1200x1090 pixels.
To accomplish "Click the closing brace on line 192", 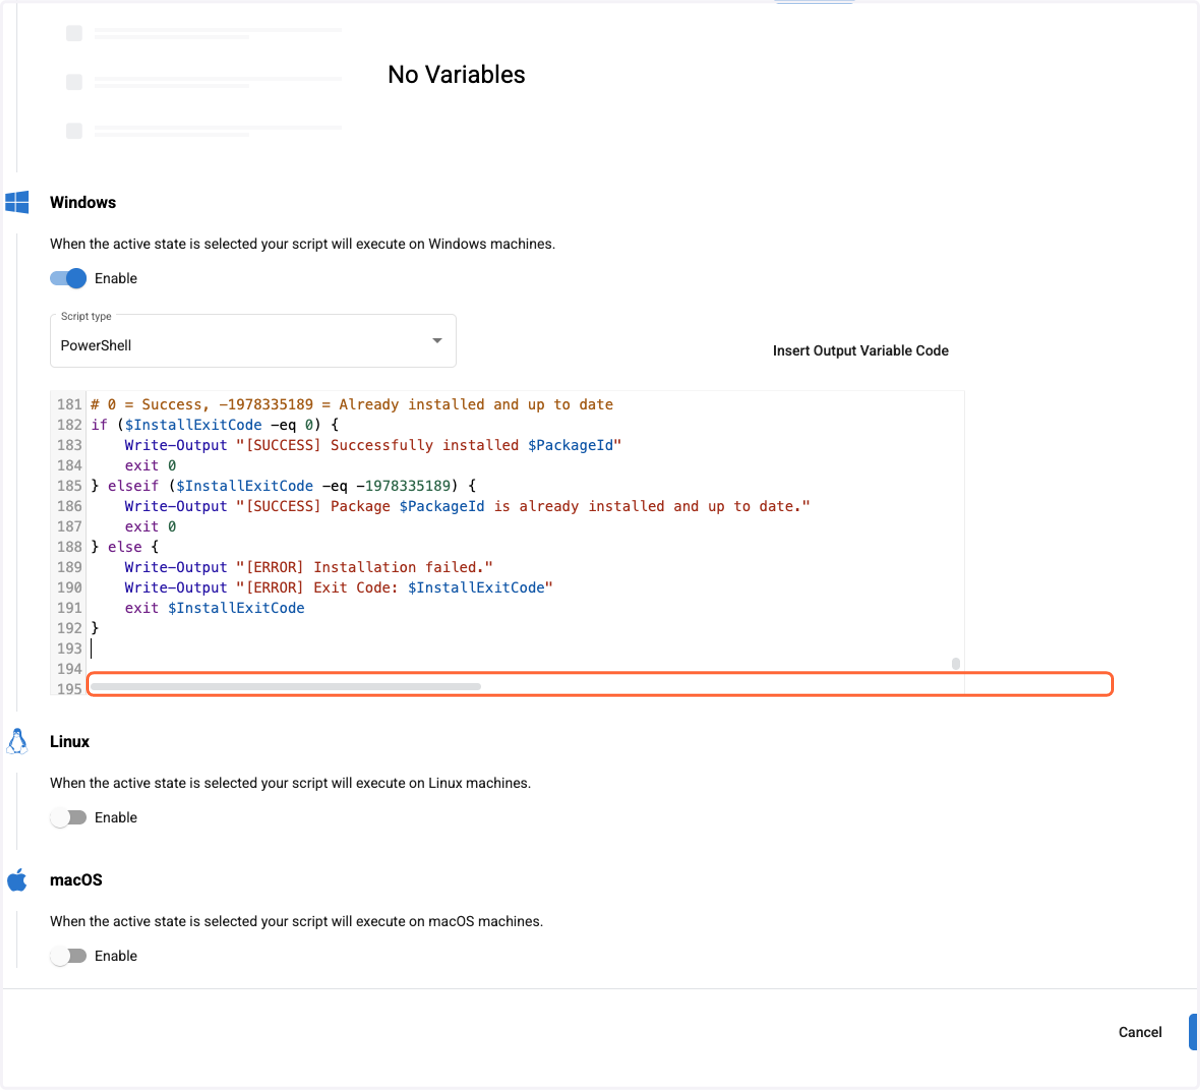I will tap(95, 628).
